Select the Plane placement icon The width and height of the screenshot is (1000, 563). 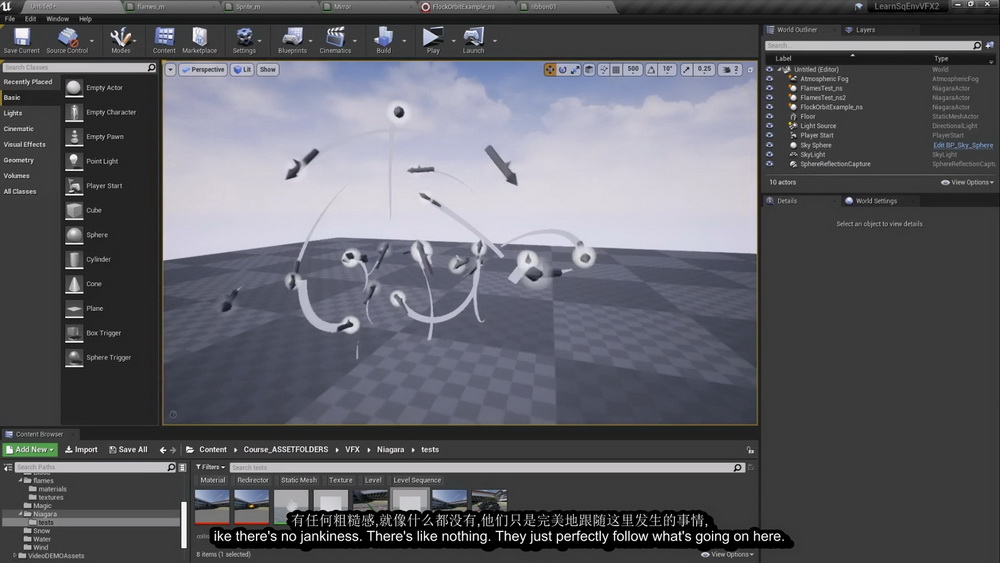[74, 309]
